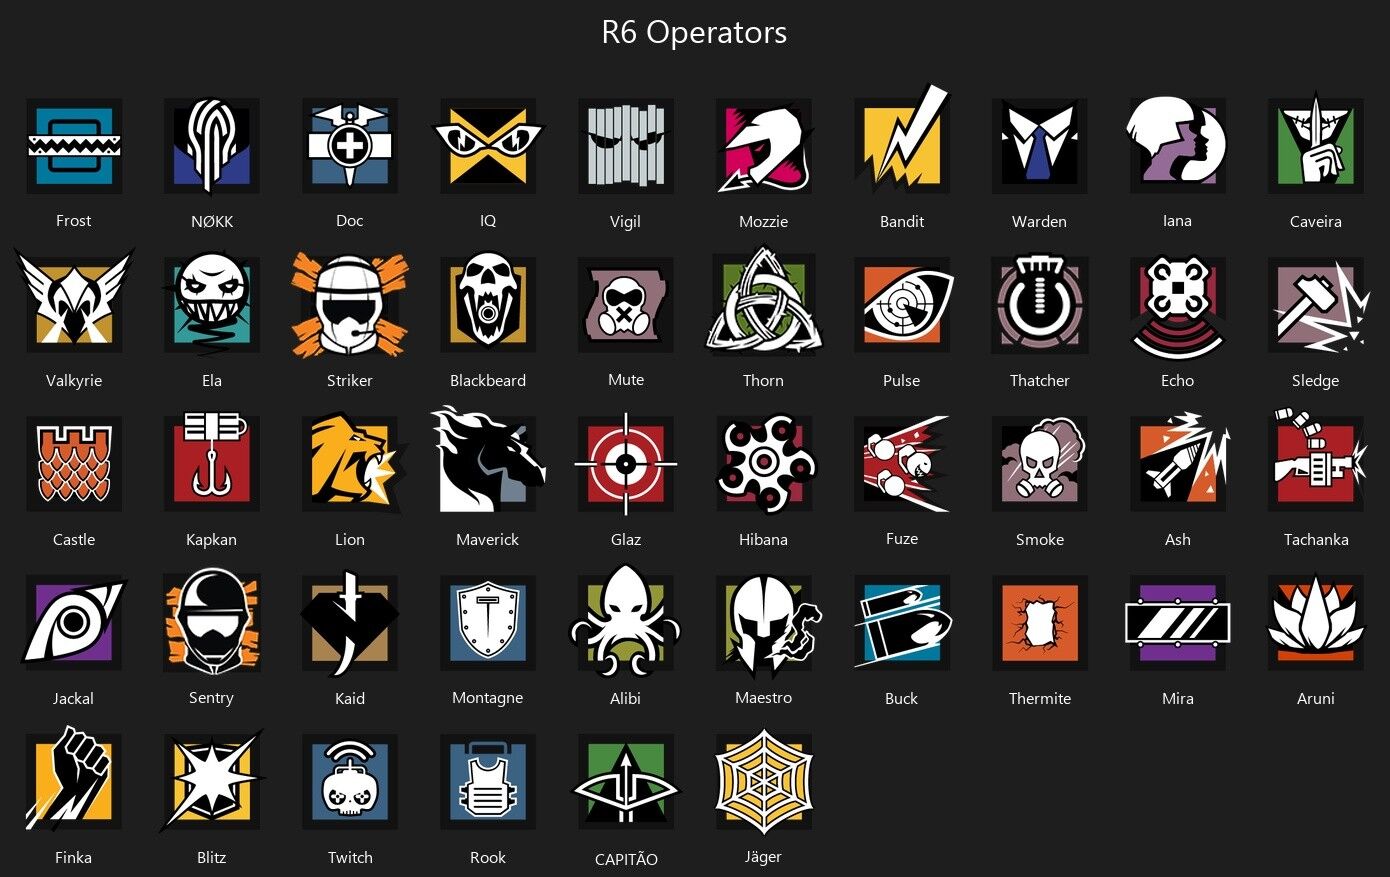Choose Blackbeard's skull icon
Viewport: 1390px width, 877px height.
[488, 304]
